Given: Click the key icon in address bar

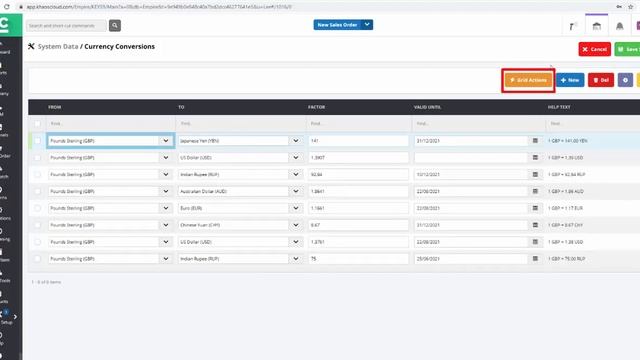Looking at the screenshot, I should click(x=619, y=7).
